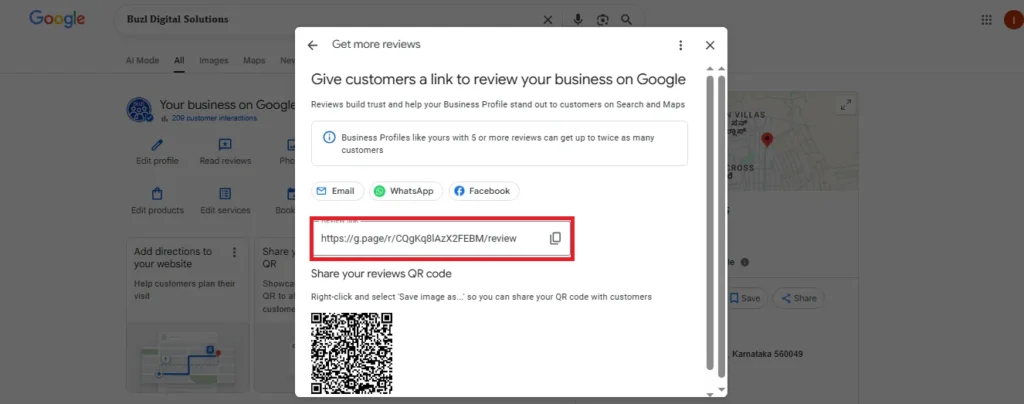Open search by image lens icon
The height and width of the screenshot is (404, 1024).
[602, 20]
